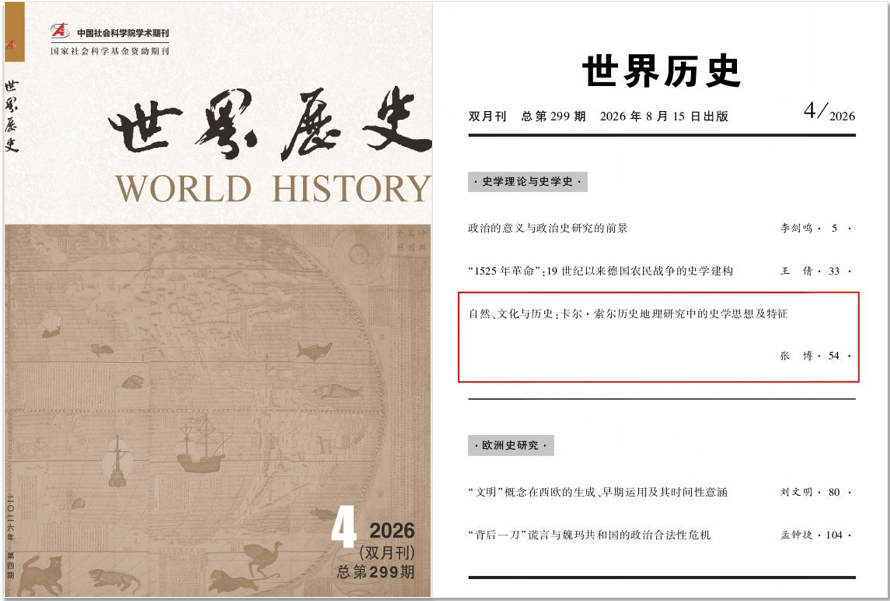Click author 张博 page 54 entry
Image resolution: width=890 pixels, height=601 pixels.
pyautogui.click(x=816, y=356)
